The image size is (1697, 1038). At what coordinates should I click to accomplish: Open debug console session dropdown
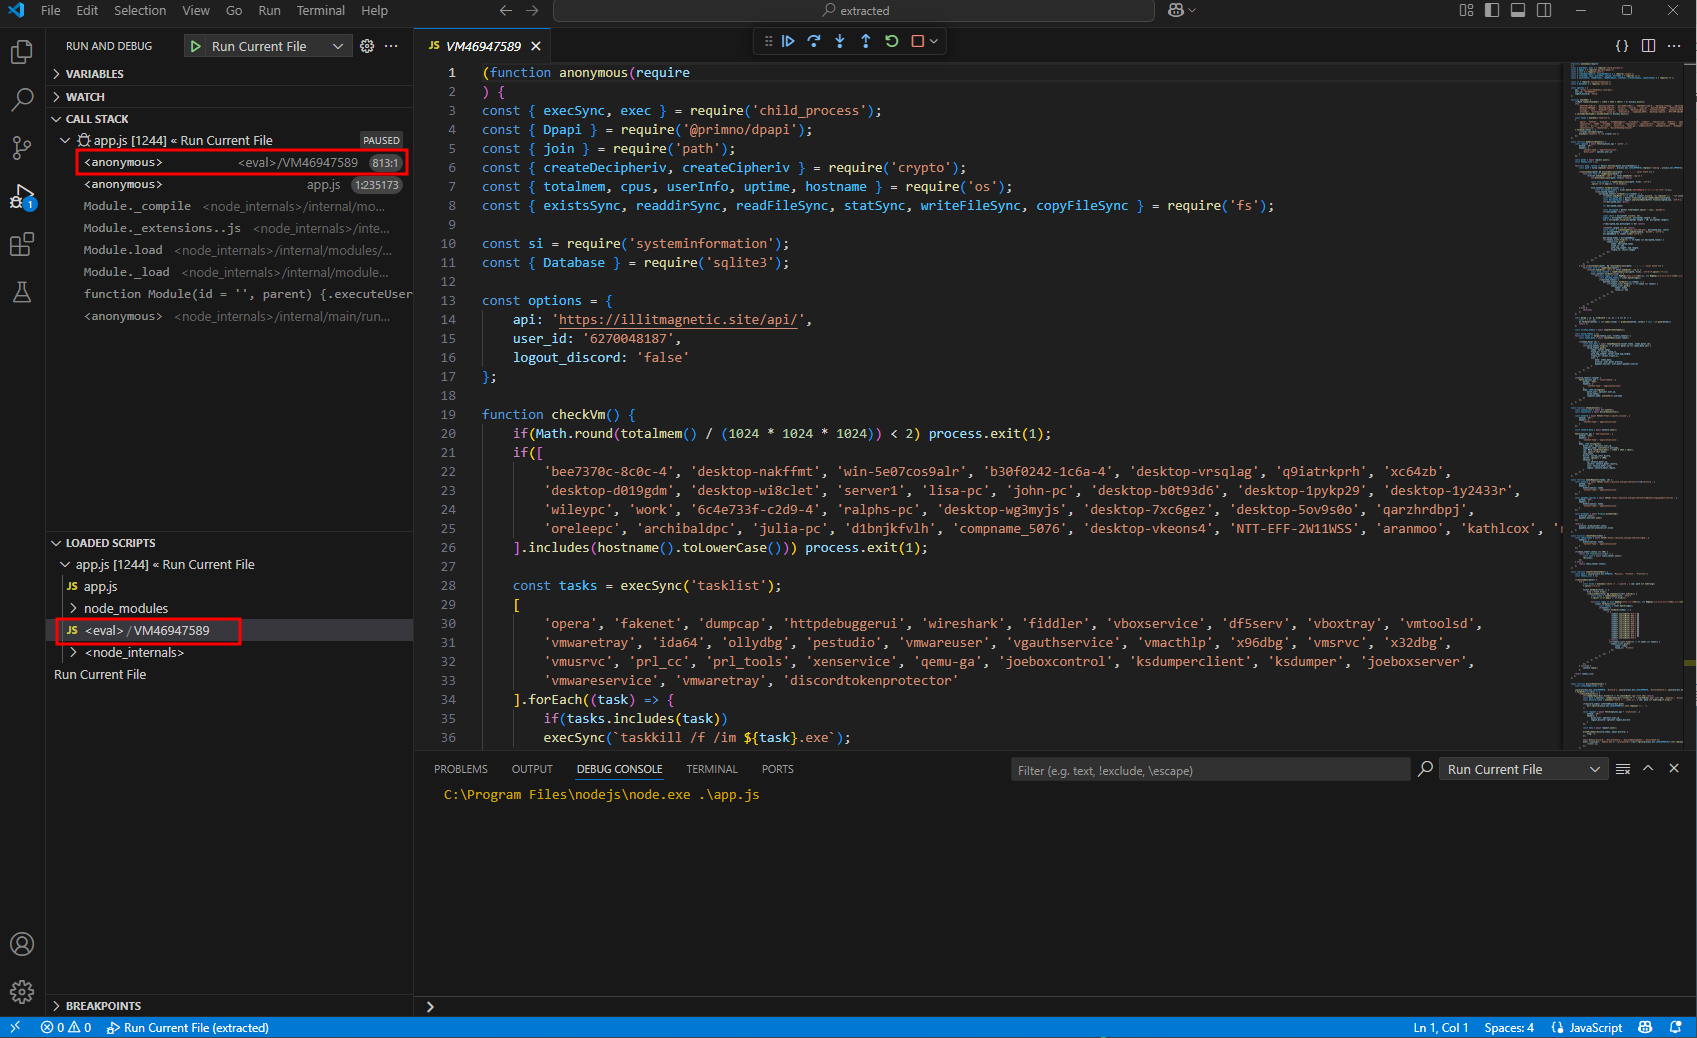1523,769
